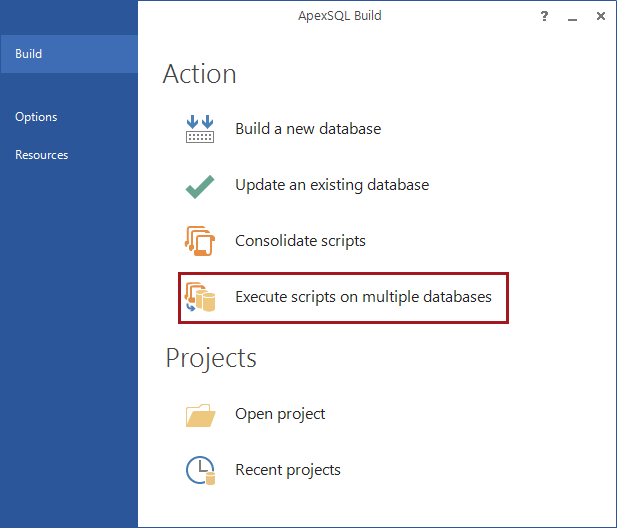Screen dimensions: 617x528
Task: Click the ApexSQL Build title bar text
Action: pos(340,16)
